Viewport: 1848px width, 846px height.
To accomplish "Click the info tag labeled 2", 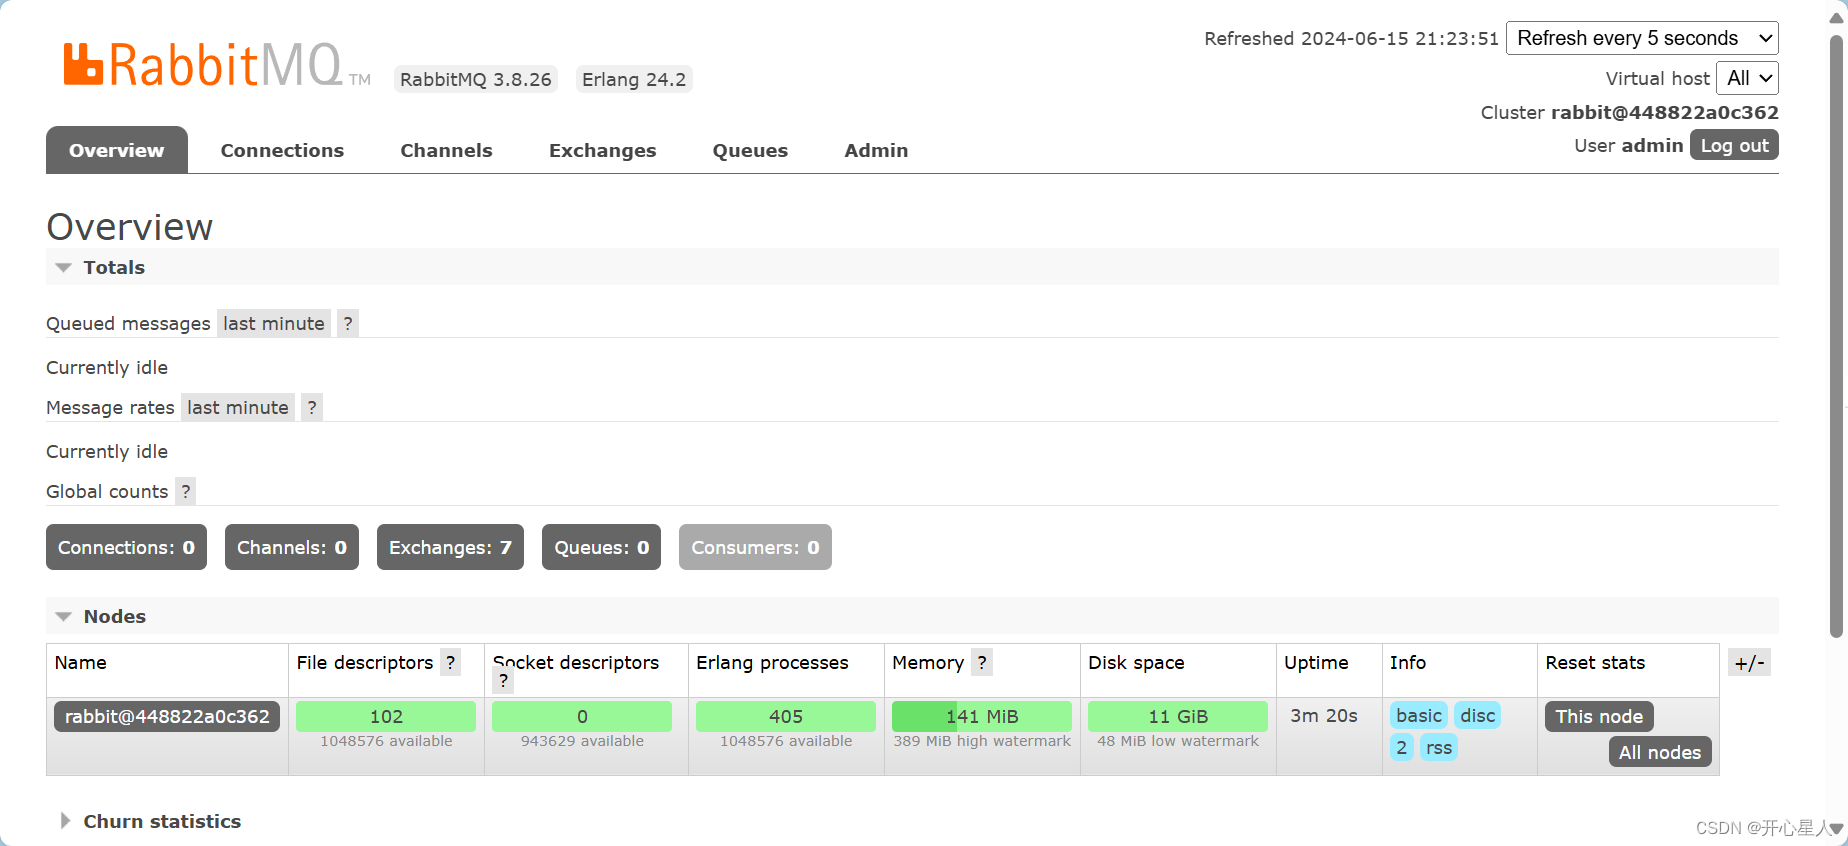I will 1402,747.
